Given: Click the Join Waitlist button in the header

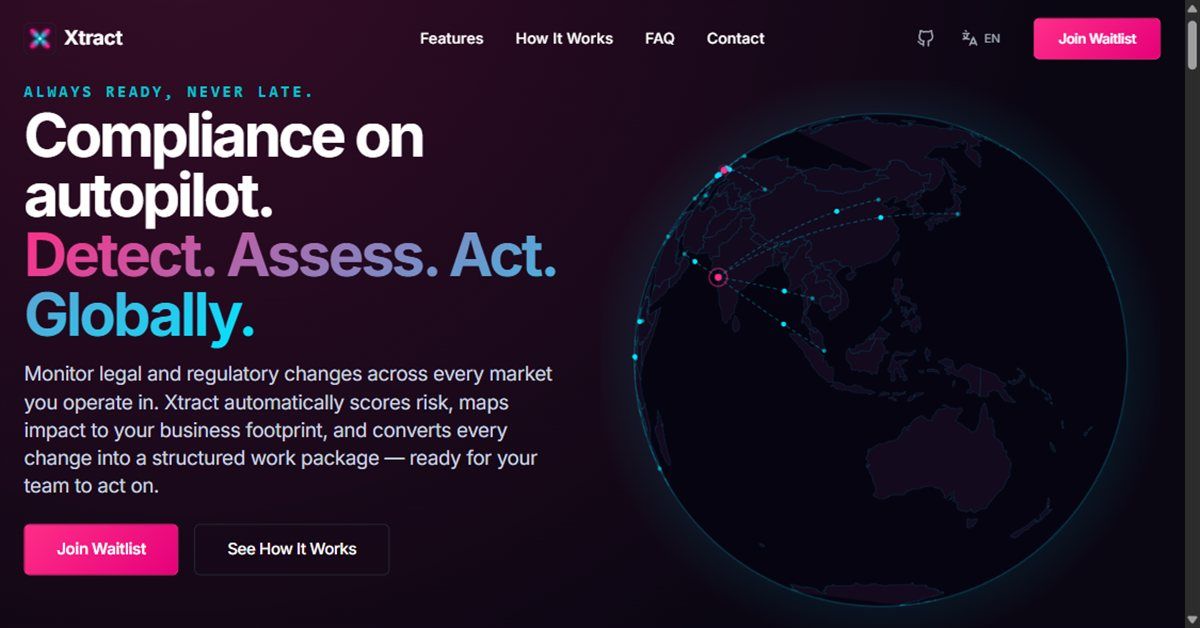Looking at the screenshot, I should pyautogui.click(x=1097, y=39).
